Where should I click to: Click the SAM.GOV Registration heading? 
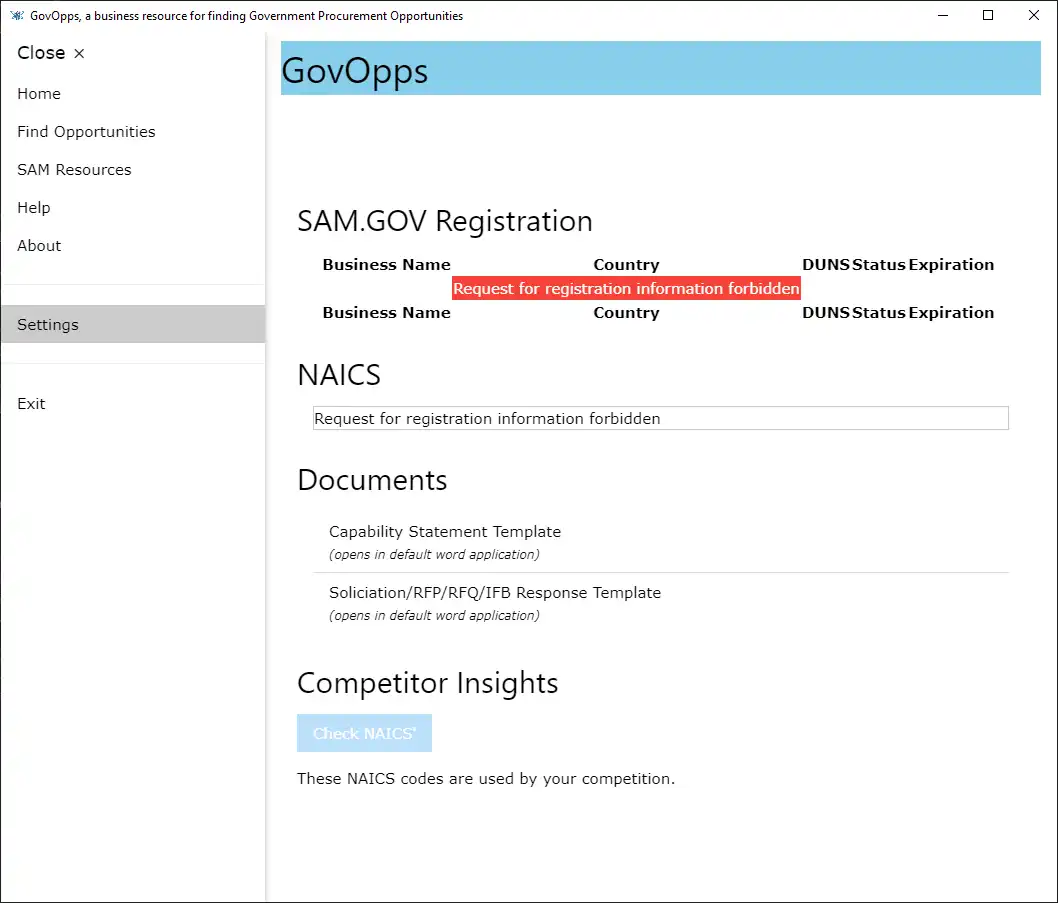point(445,221)
